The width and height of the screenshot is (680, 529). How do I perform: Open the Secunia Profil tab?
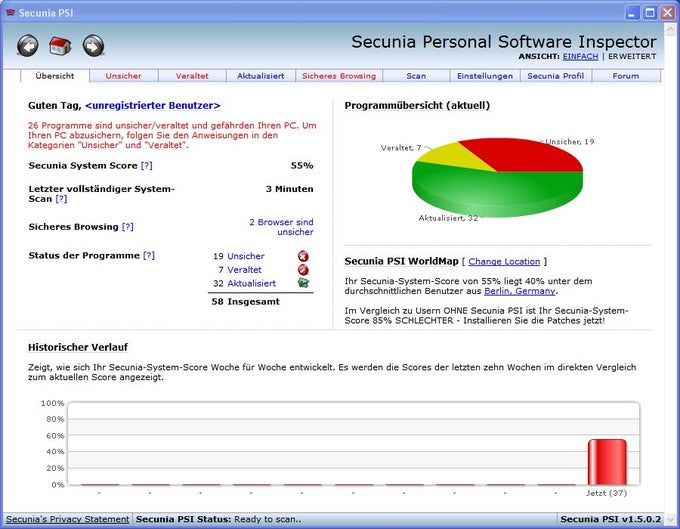point(556,76)
